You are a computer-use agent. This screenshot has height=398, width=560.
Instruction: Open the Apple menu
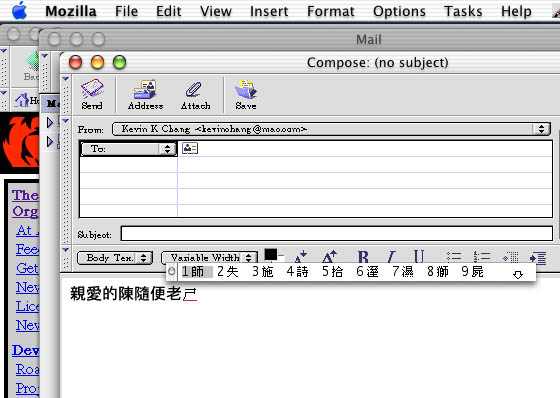(x=19, y=11)
